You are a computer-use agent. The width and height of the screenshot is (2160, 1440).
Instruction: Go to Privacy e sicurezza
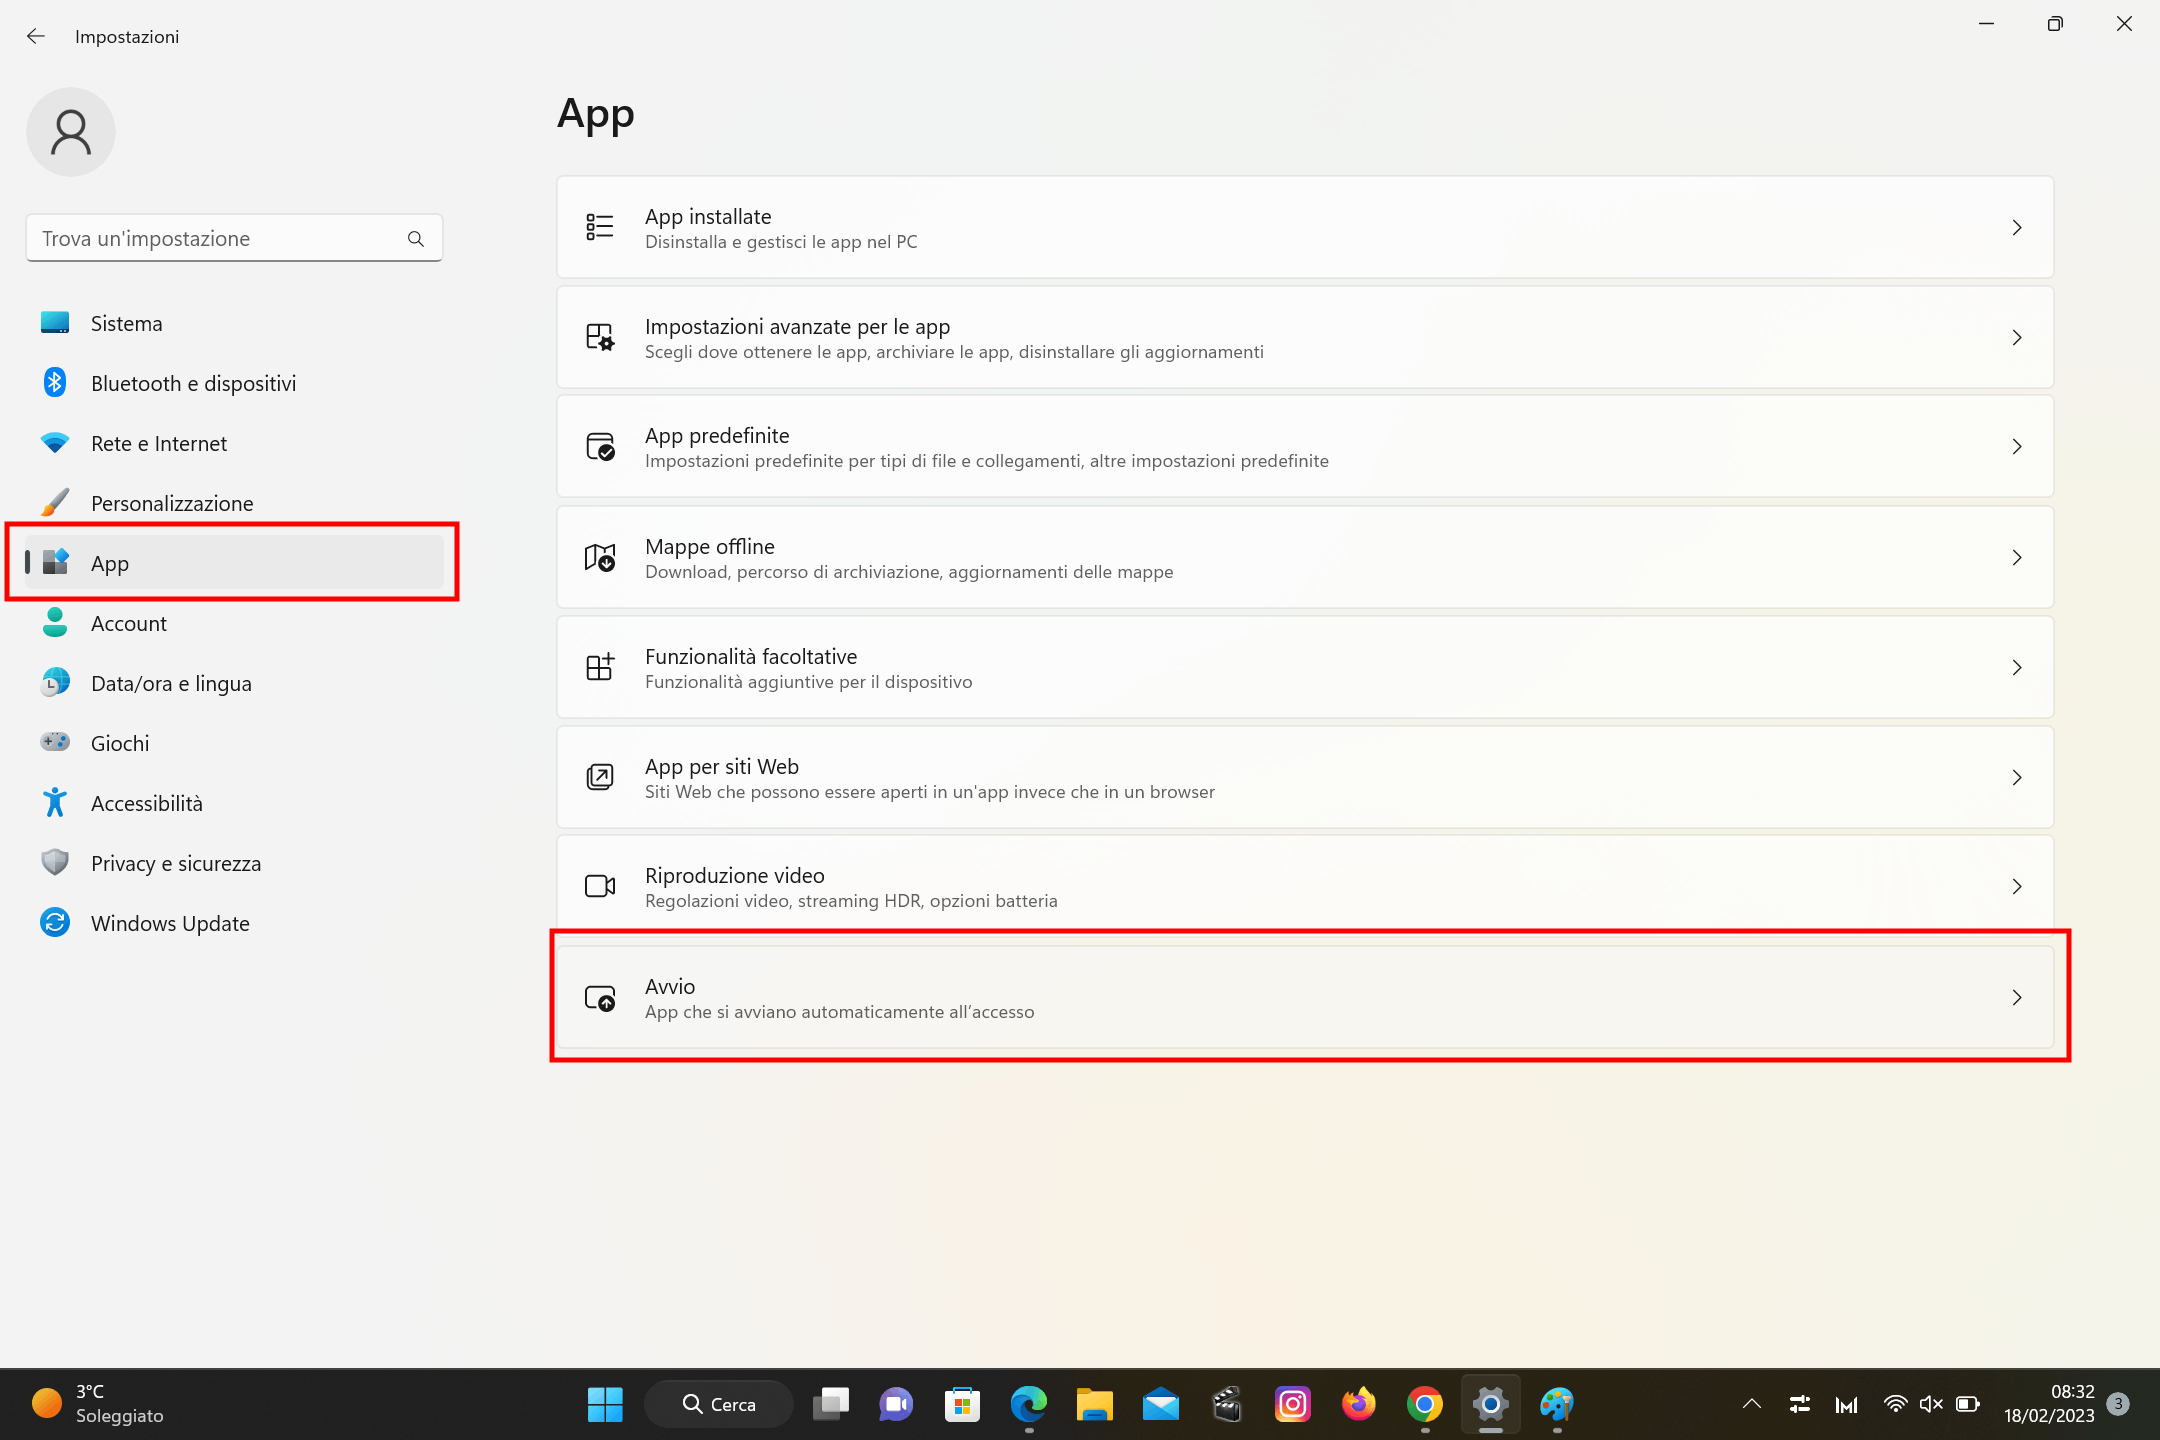coord(175,864)
